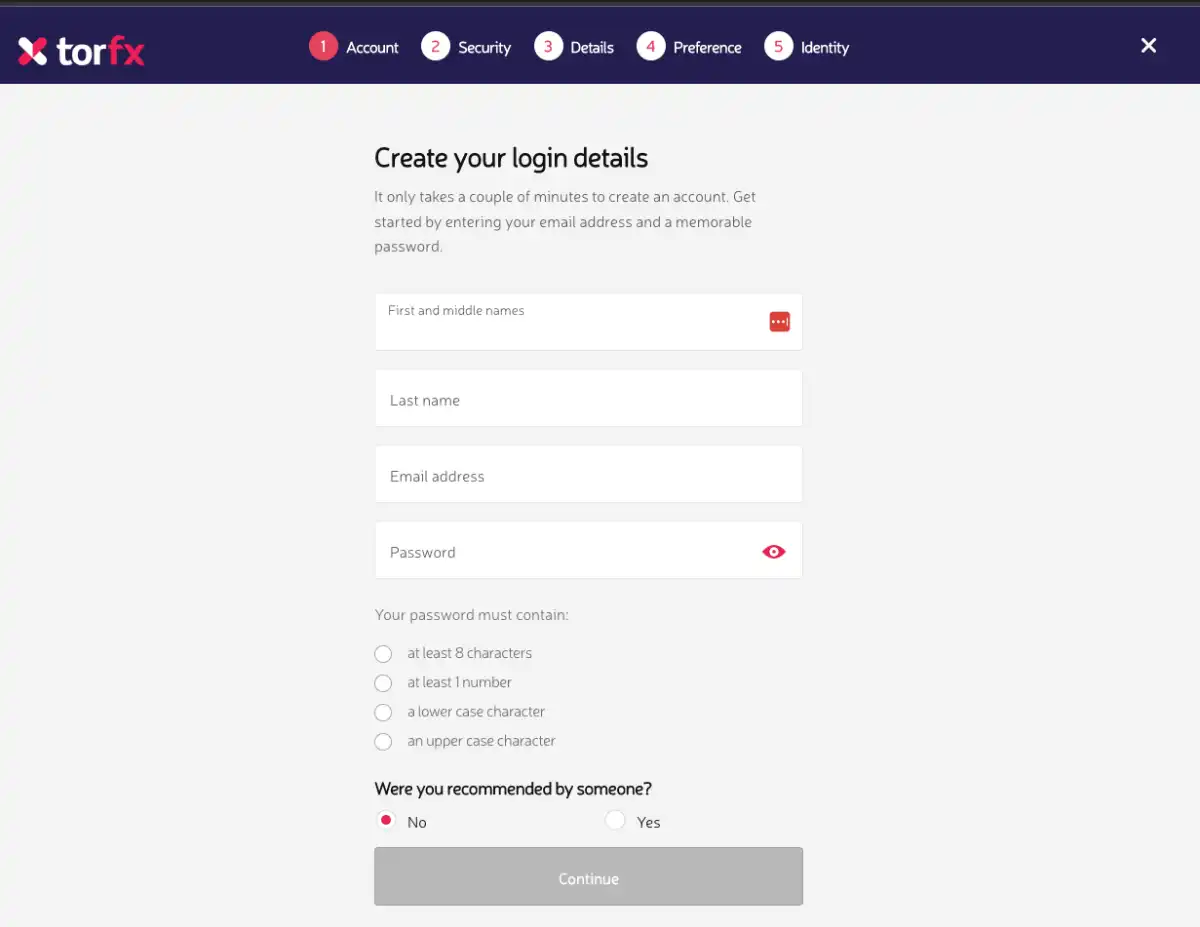
Task: Click the step 5 Identity circle icon
Action: pos(778,46)
